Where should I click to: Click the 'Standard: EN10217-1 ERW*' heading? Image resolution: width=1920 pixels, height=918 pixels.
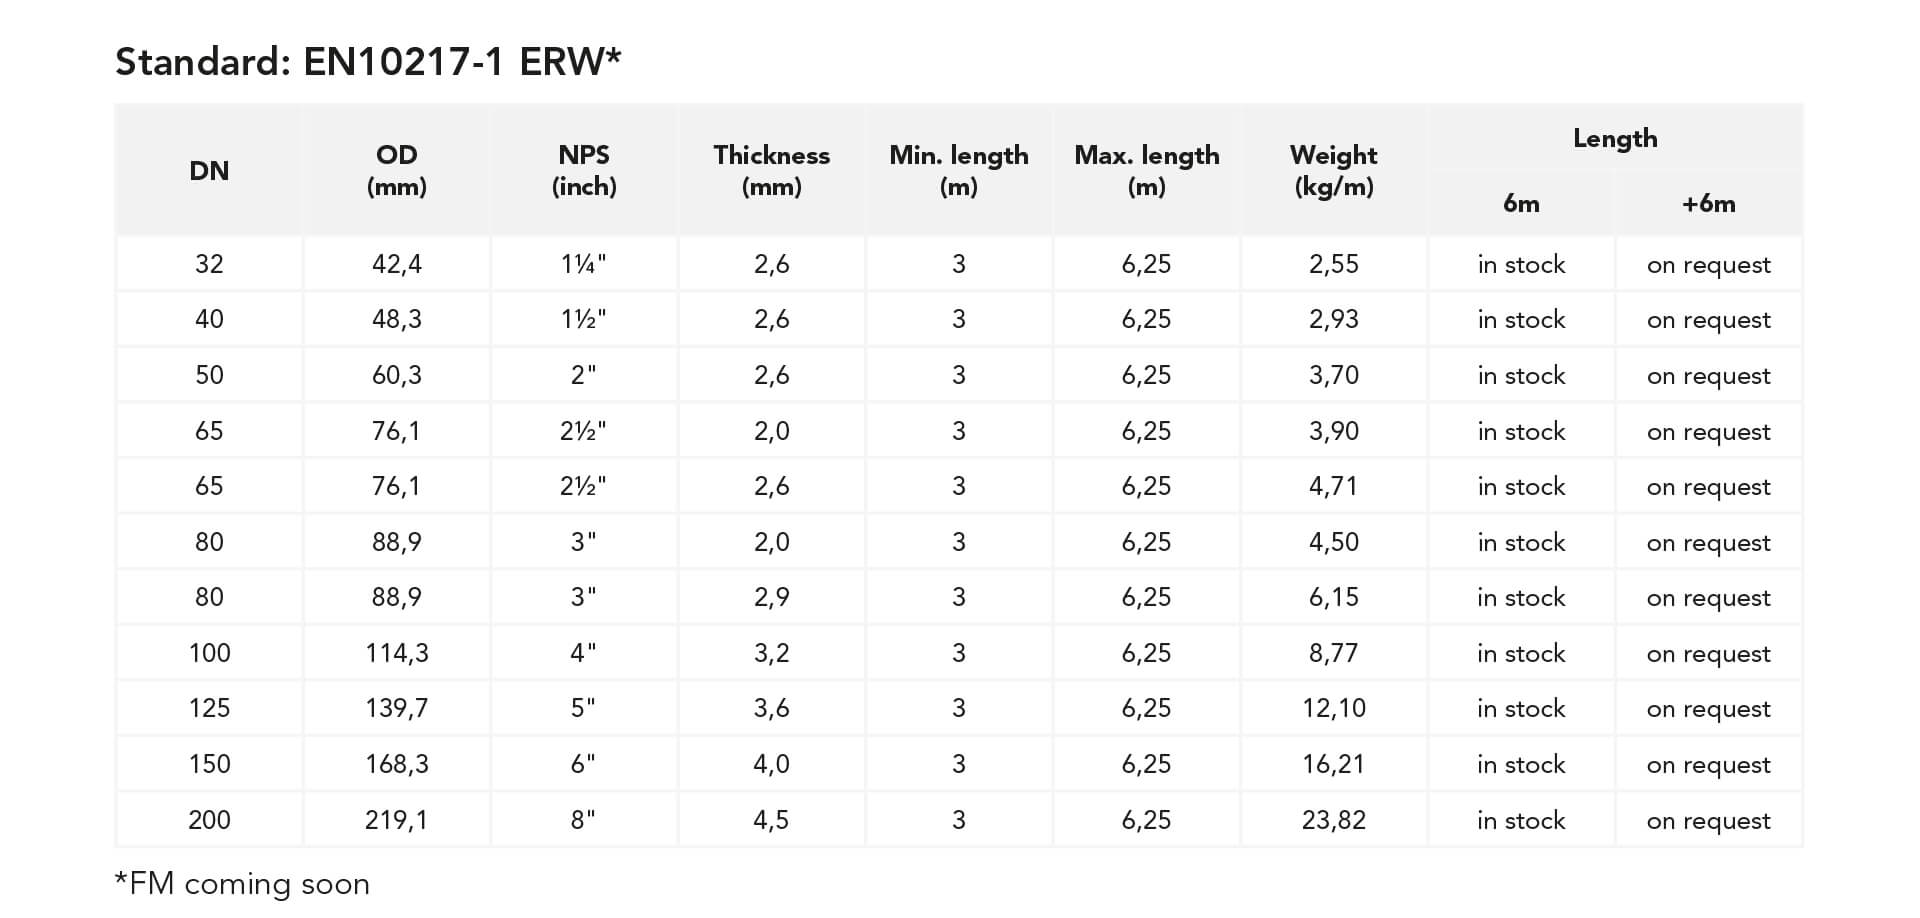(x=368, y=62)
